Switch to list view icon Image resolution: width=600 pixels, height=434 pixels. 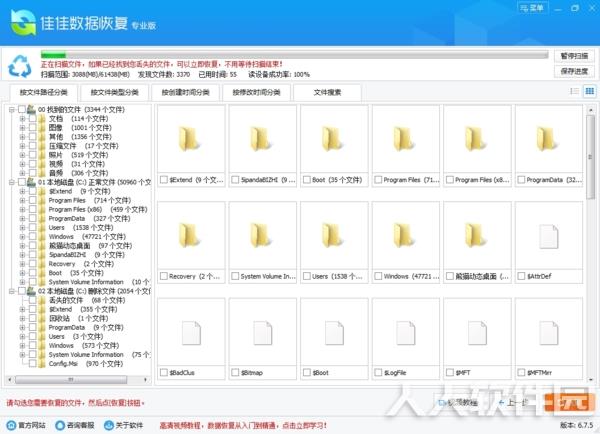point(574,91)
